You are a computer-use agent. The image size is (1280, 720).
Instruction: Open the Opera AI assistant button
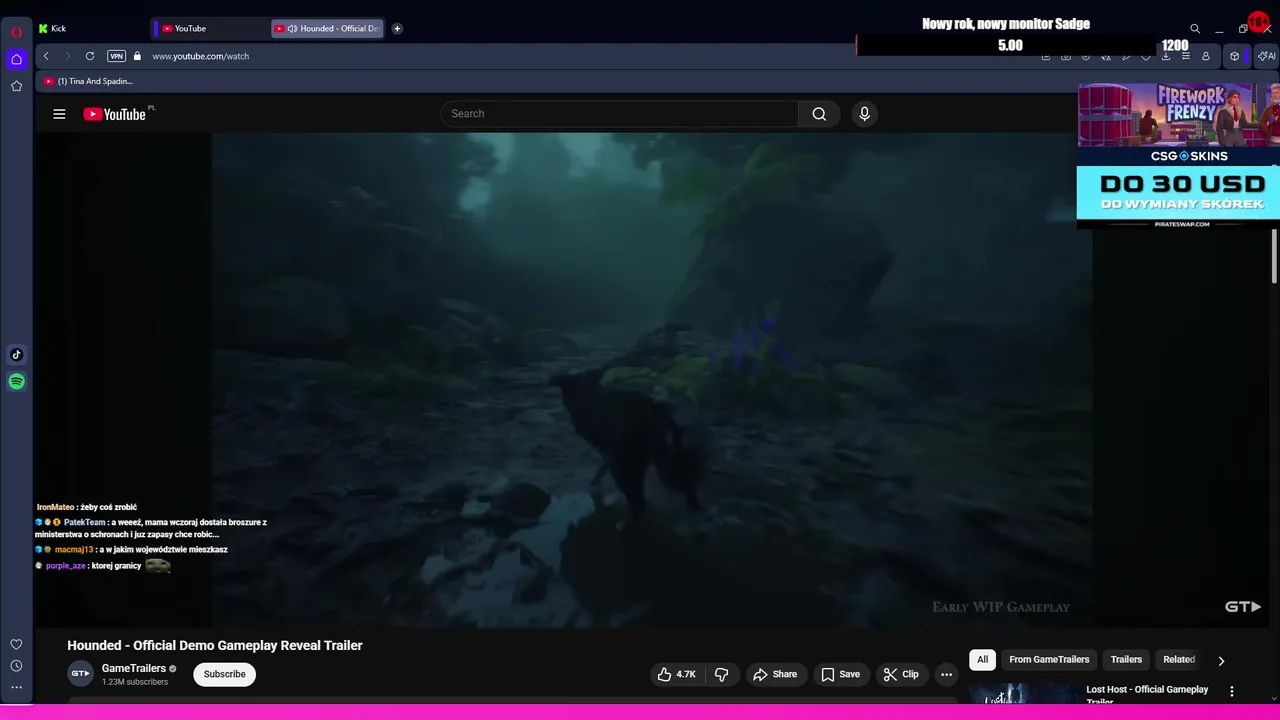point(1267,56)
